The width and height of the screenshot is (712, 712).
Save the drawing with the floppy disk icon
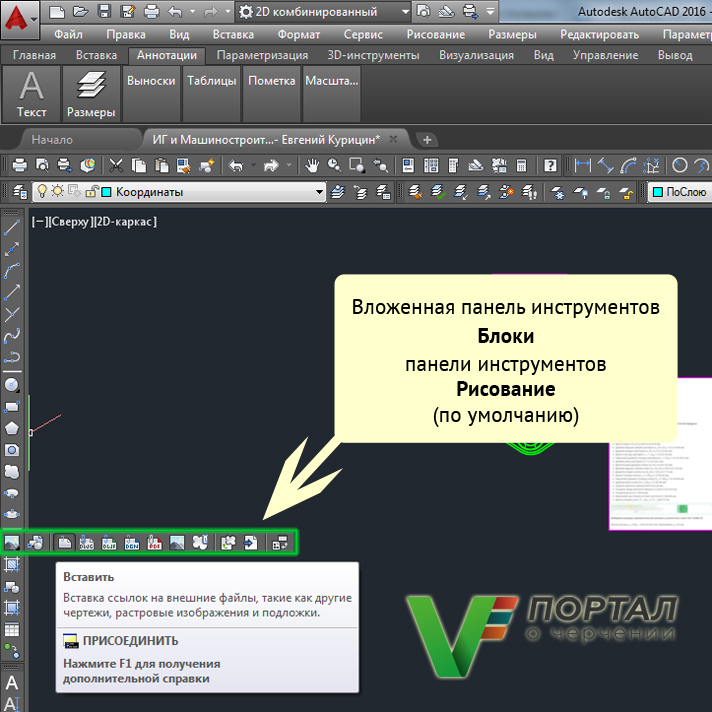(x=104, y=12)
